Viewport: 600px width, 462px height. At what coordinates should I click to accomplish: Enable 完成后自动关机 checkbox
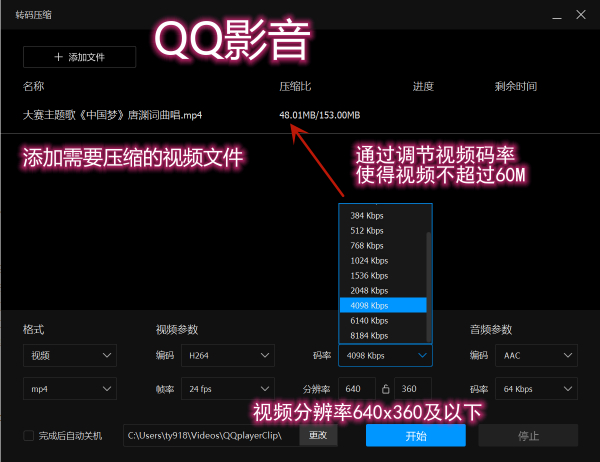click(29, 436)
